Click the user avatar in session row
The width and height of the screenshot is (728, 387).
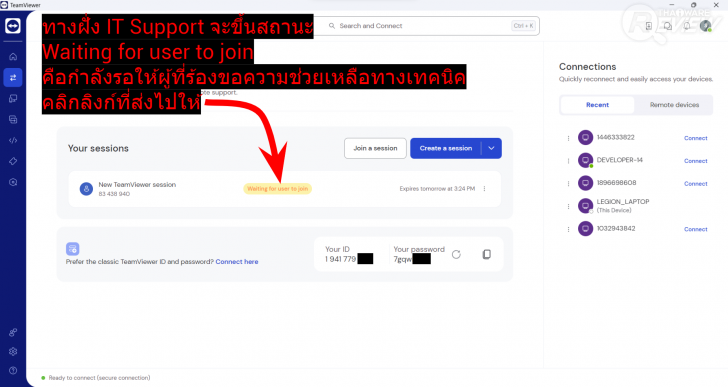[x=86, y=189]
